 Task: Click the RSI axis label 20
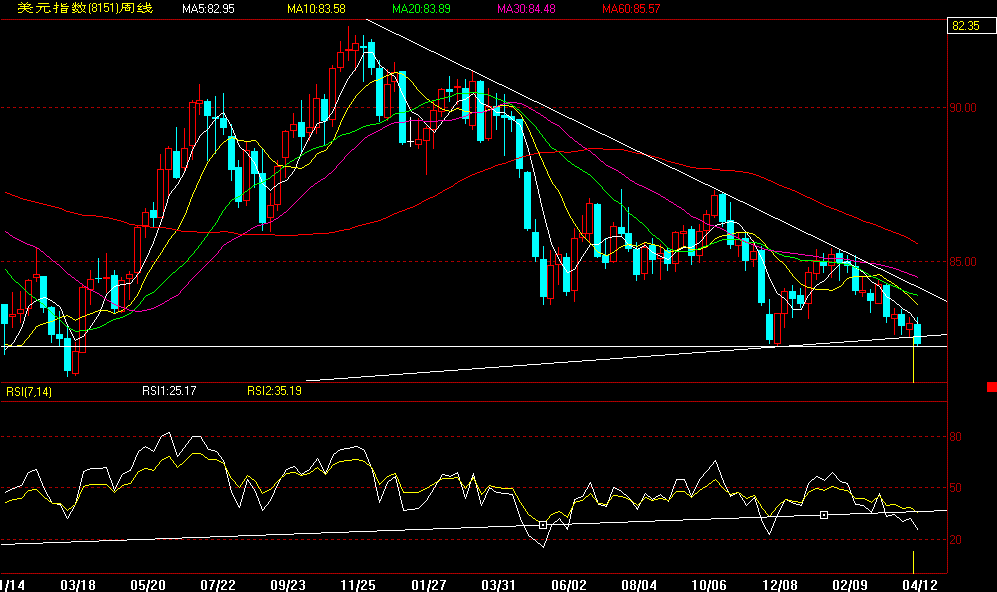956,540
